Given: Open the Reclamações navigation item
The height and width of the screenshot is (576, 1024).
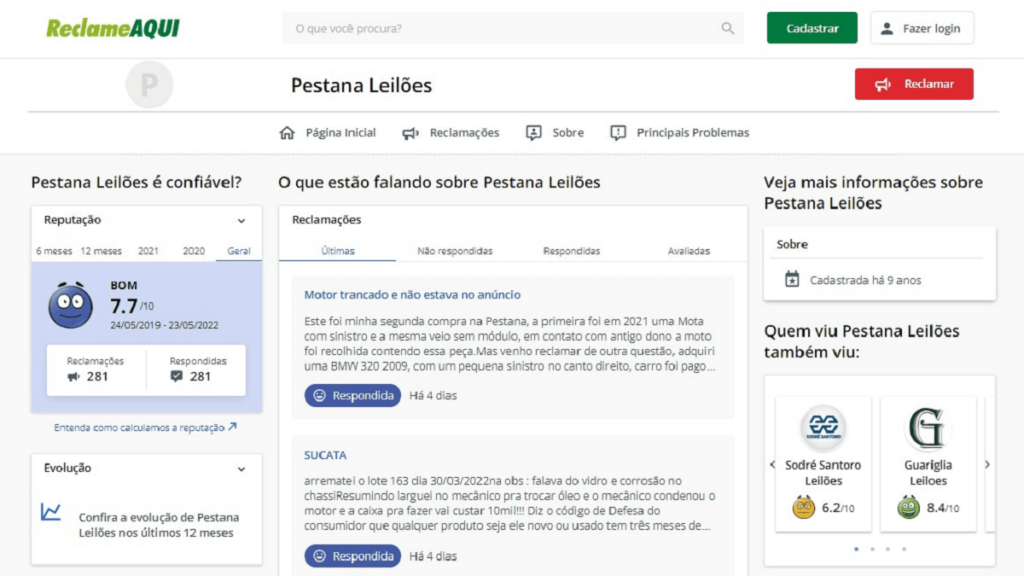Looking at the screenshot, I should 451,133.
